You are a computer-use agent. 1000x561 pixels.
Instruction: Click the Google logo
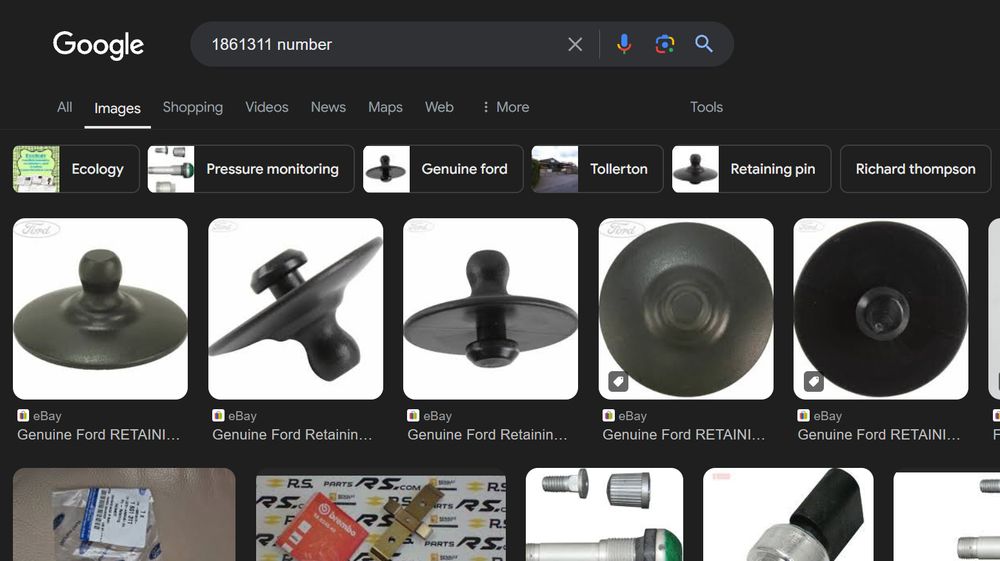tap(98, 45)
